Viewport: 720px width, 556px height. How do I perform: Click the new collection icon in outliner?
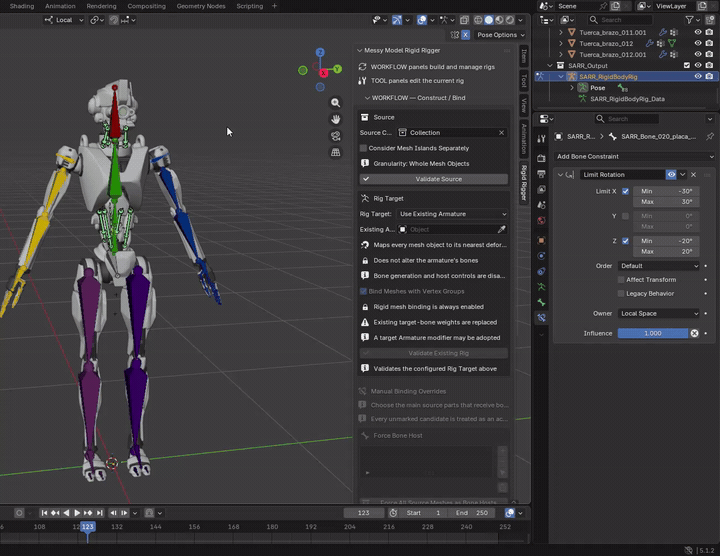(x=709, y=20)
